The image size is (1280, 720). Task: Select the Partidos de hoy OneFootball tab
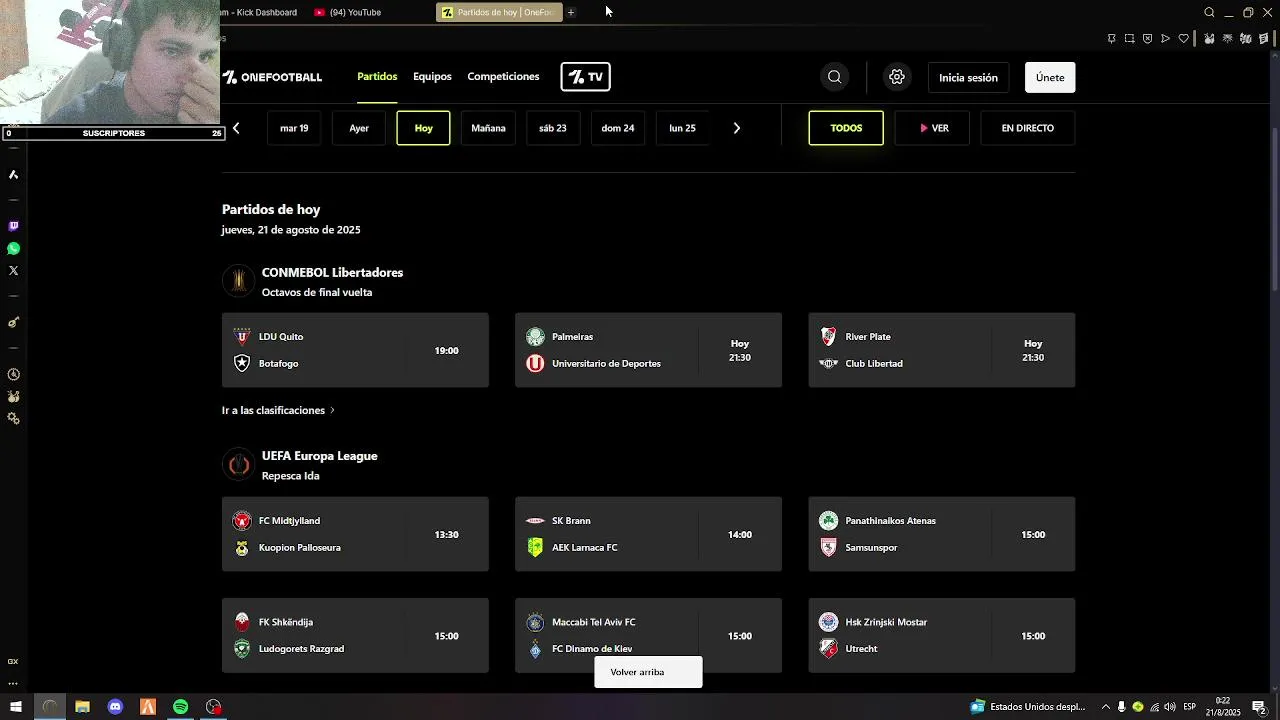coord(498,12)
